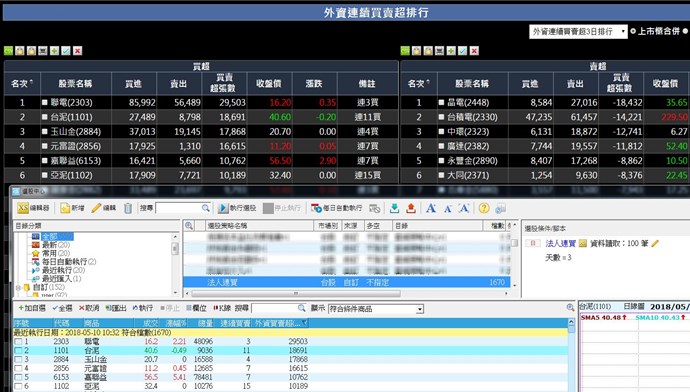This screenshot has height=392, width=690.
Task: Focus the 搜尋 field in the results toolbar
Action: [274, 308]
